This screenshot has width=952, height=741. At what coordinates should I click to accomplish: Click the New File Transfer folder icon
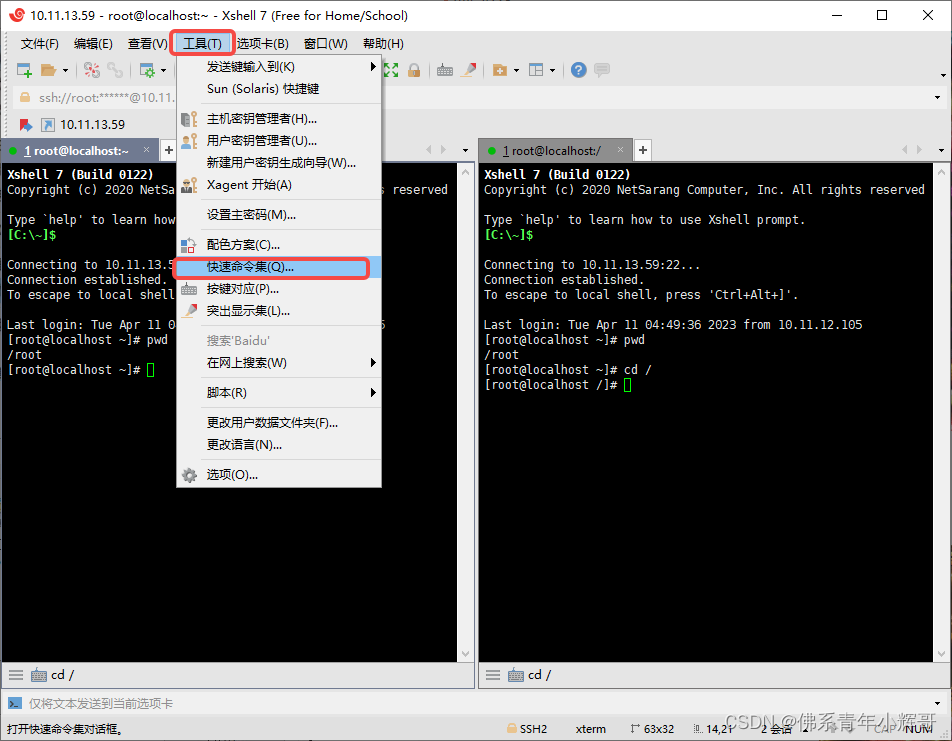click(500, 70)
